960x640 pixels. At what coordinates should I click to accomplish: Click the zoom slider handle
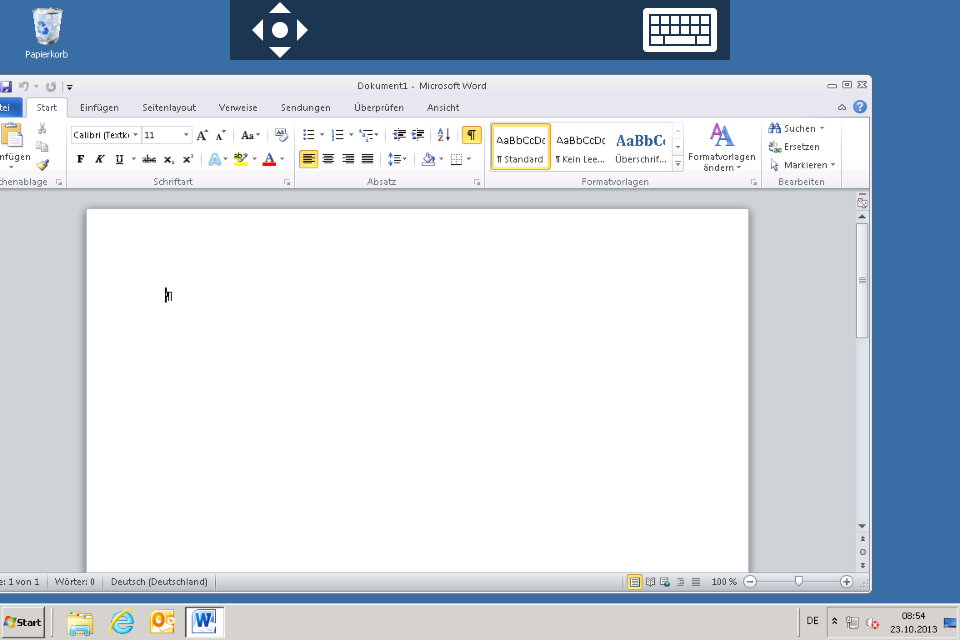tap(798, 581)
